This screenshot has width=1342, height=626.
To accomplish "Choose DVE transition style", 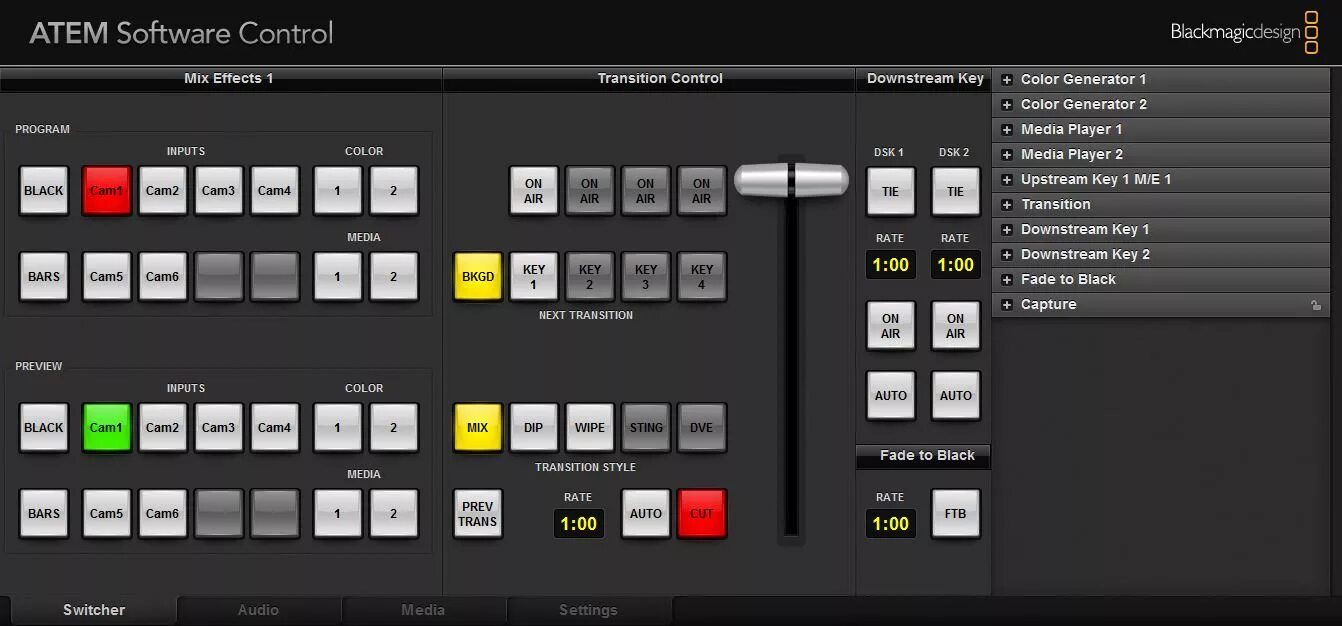I will point(702,427).
